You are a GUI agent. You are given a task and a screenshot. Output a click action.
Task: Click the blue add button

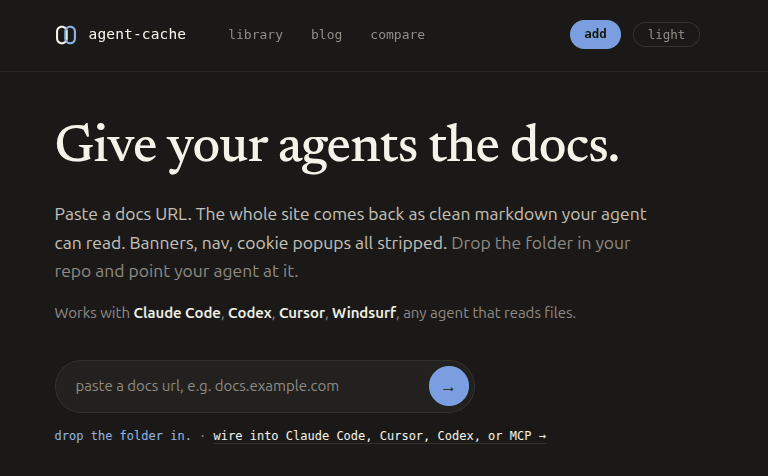595,34
